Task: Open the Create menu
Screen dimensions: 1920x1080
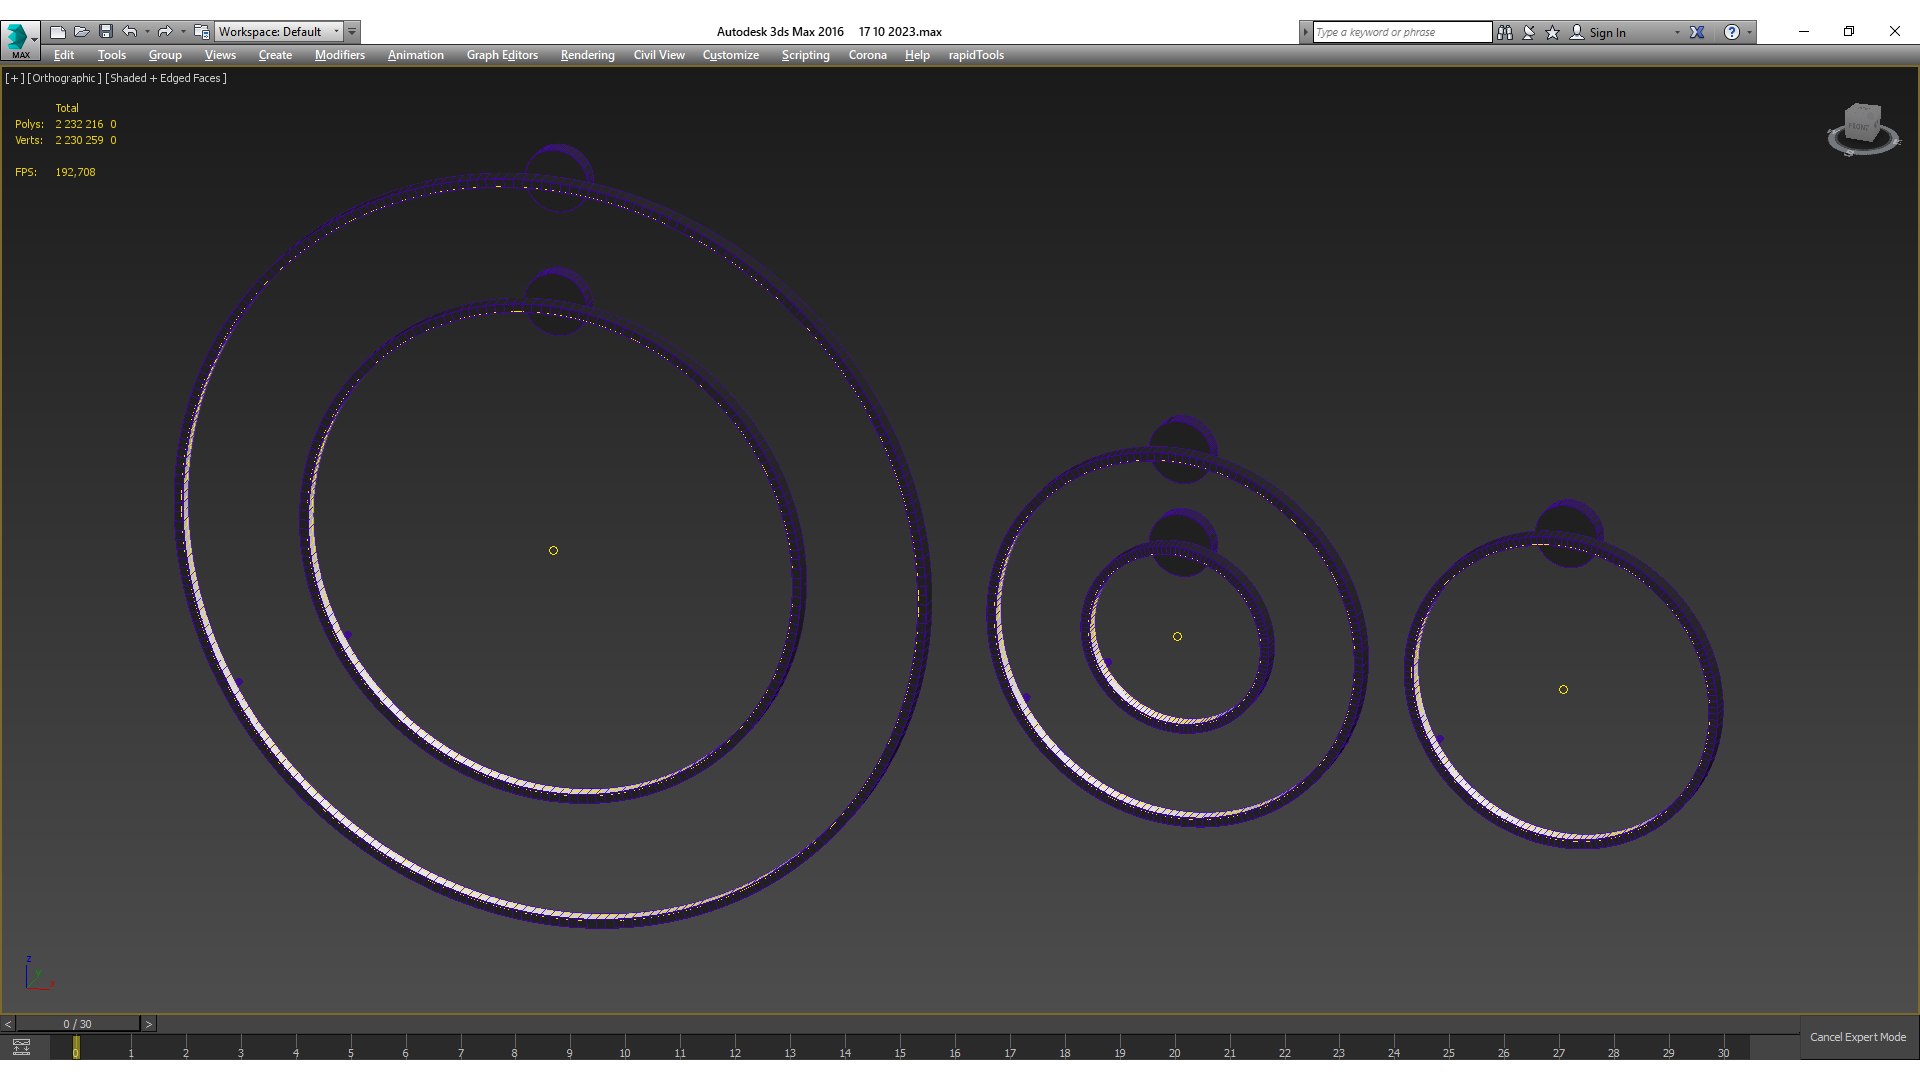Action: (x=275, y=55)
